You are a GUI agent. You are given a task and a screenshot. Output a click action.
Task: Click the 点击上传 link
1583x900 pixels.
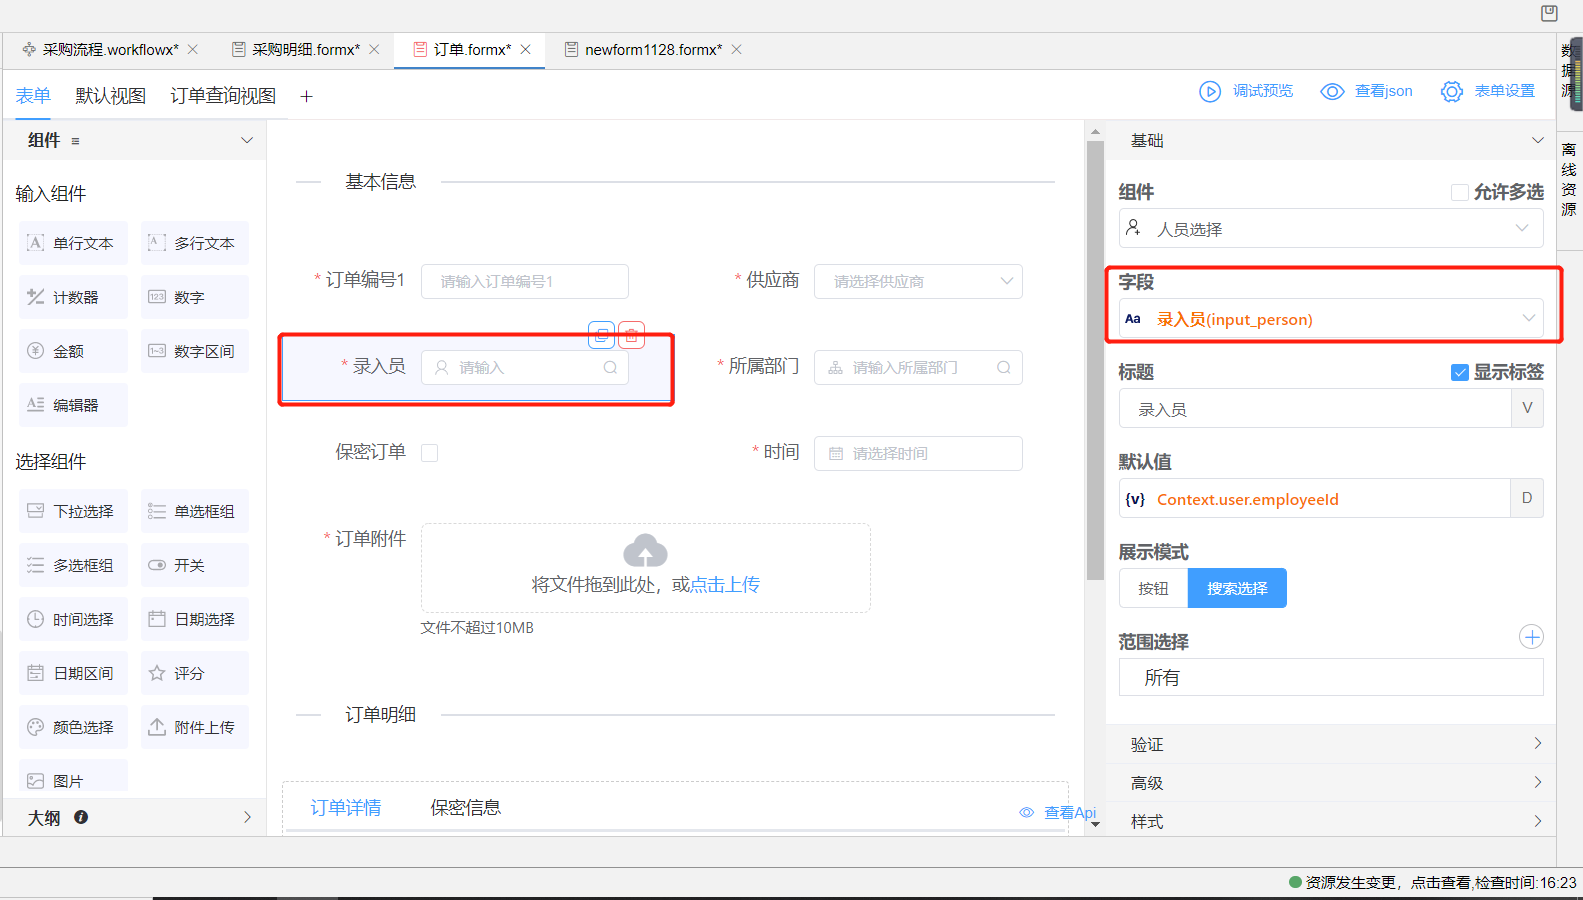tap(725, 585)
